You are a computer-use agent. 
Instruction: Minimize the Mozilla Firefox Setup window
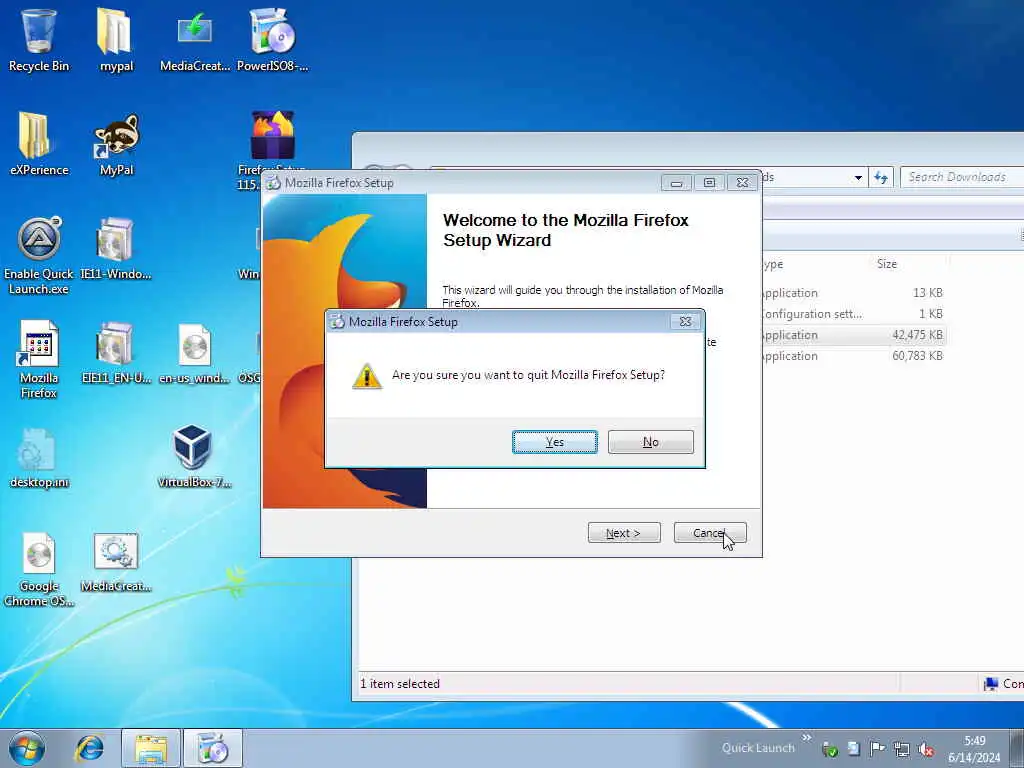pos(676,183)
